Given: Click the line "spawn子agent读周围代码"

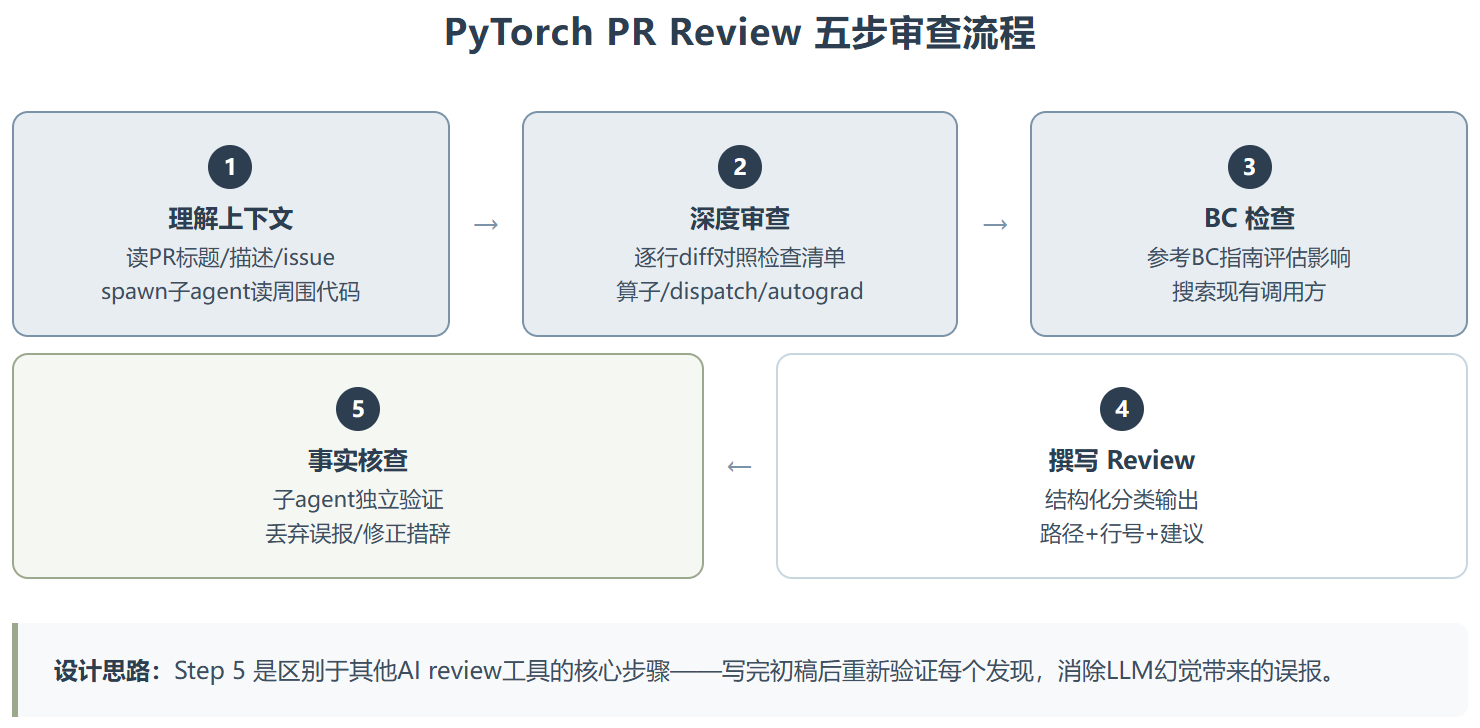Looking at the screenshot, I should coord(230,292).
